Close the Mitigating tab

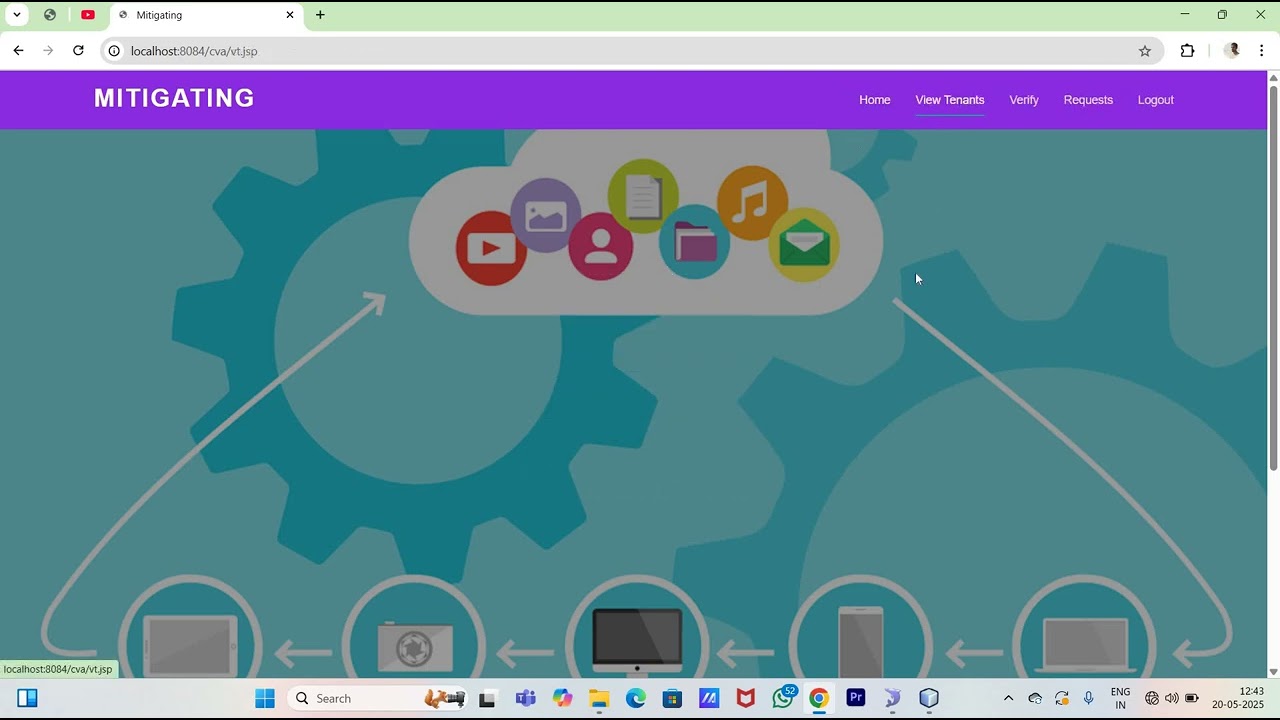point(290,15)
